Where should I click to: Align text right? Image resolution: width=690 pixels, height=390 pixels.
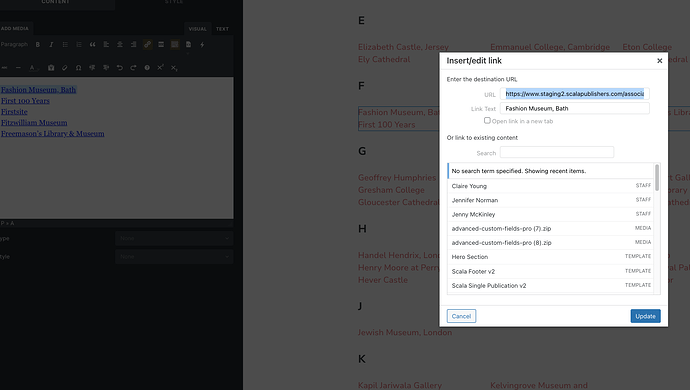pyautogui.click(x=133, y=44)
